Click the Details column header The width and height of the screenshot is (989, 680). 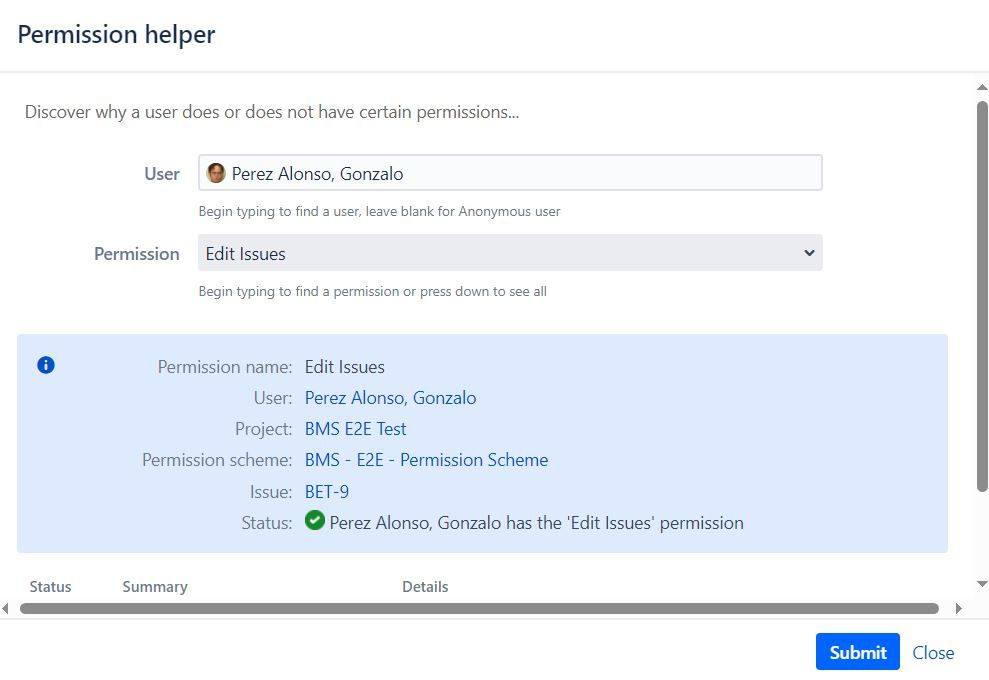(x=425, y=587)
